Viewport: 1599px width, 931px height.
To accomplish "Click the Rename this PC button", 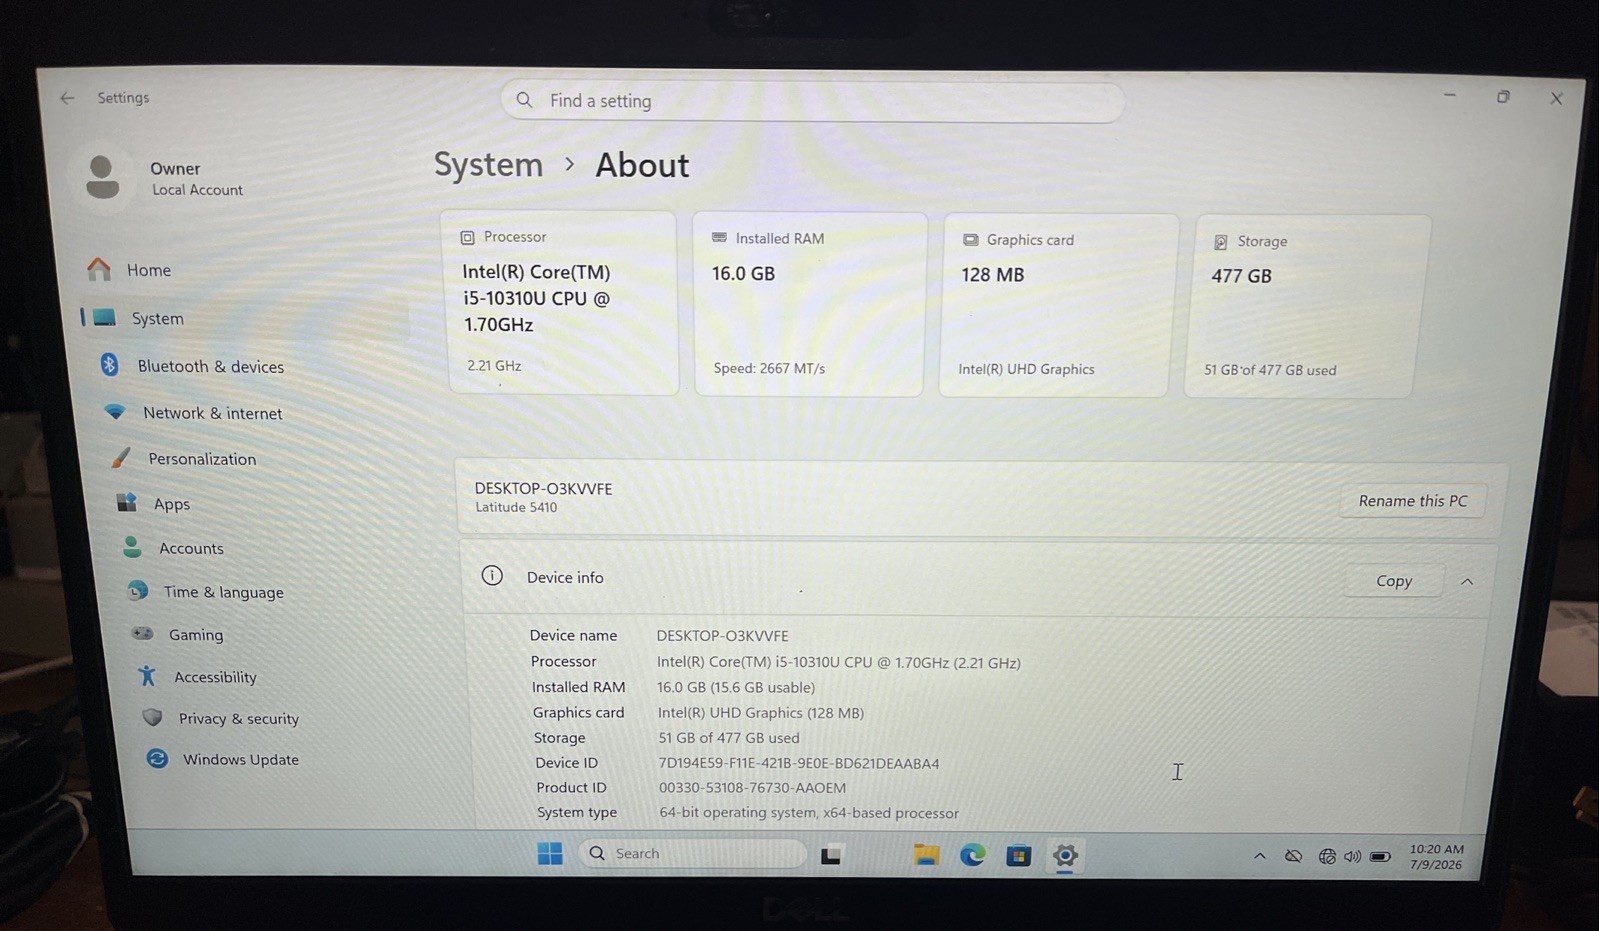I will tap(1413, 501).
